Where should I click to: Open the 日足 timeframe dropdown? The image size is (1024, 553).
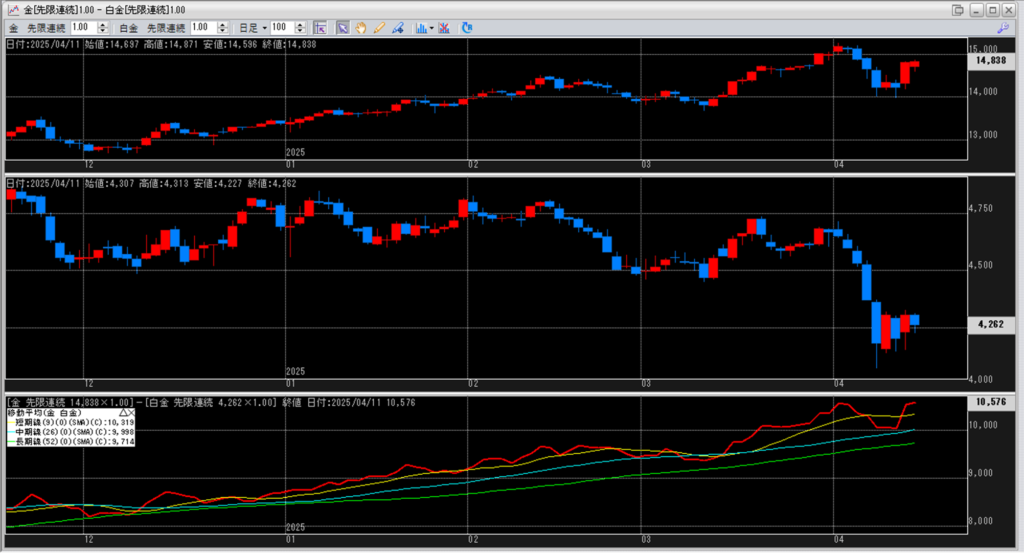pyautogui.click(x=253, y=27)
